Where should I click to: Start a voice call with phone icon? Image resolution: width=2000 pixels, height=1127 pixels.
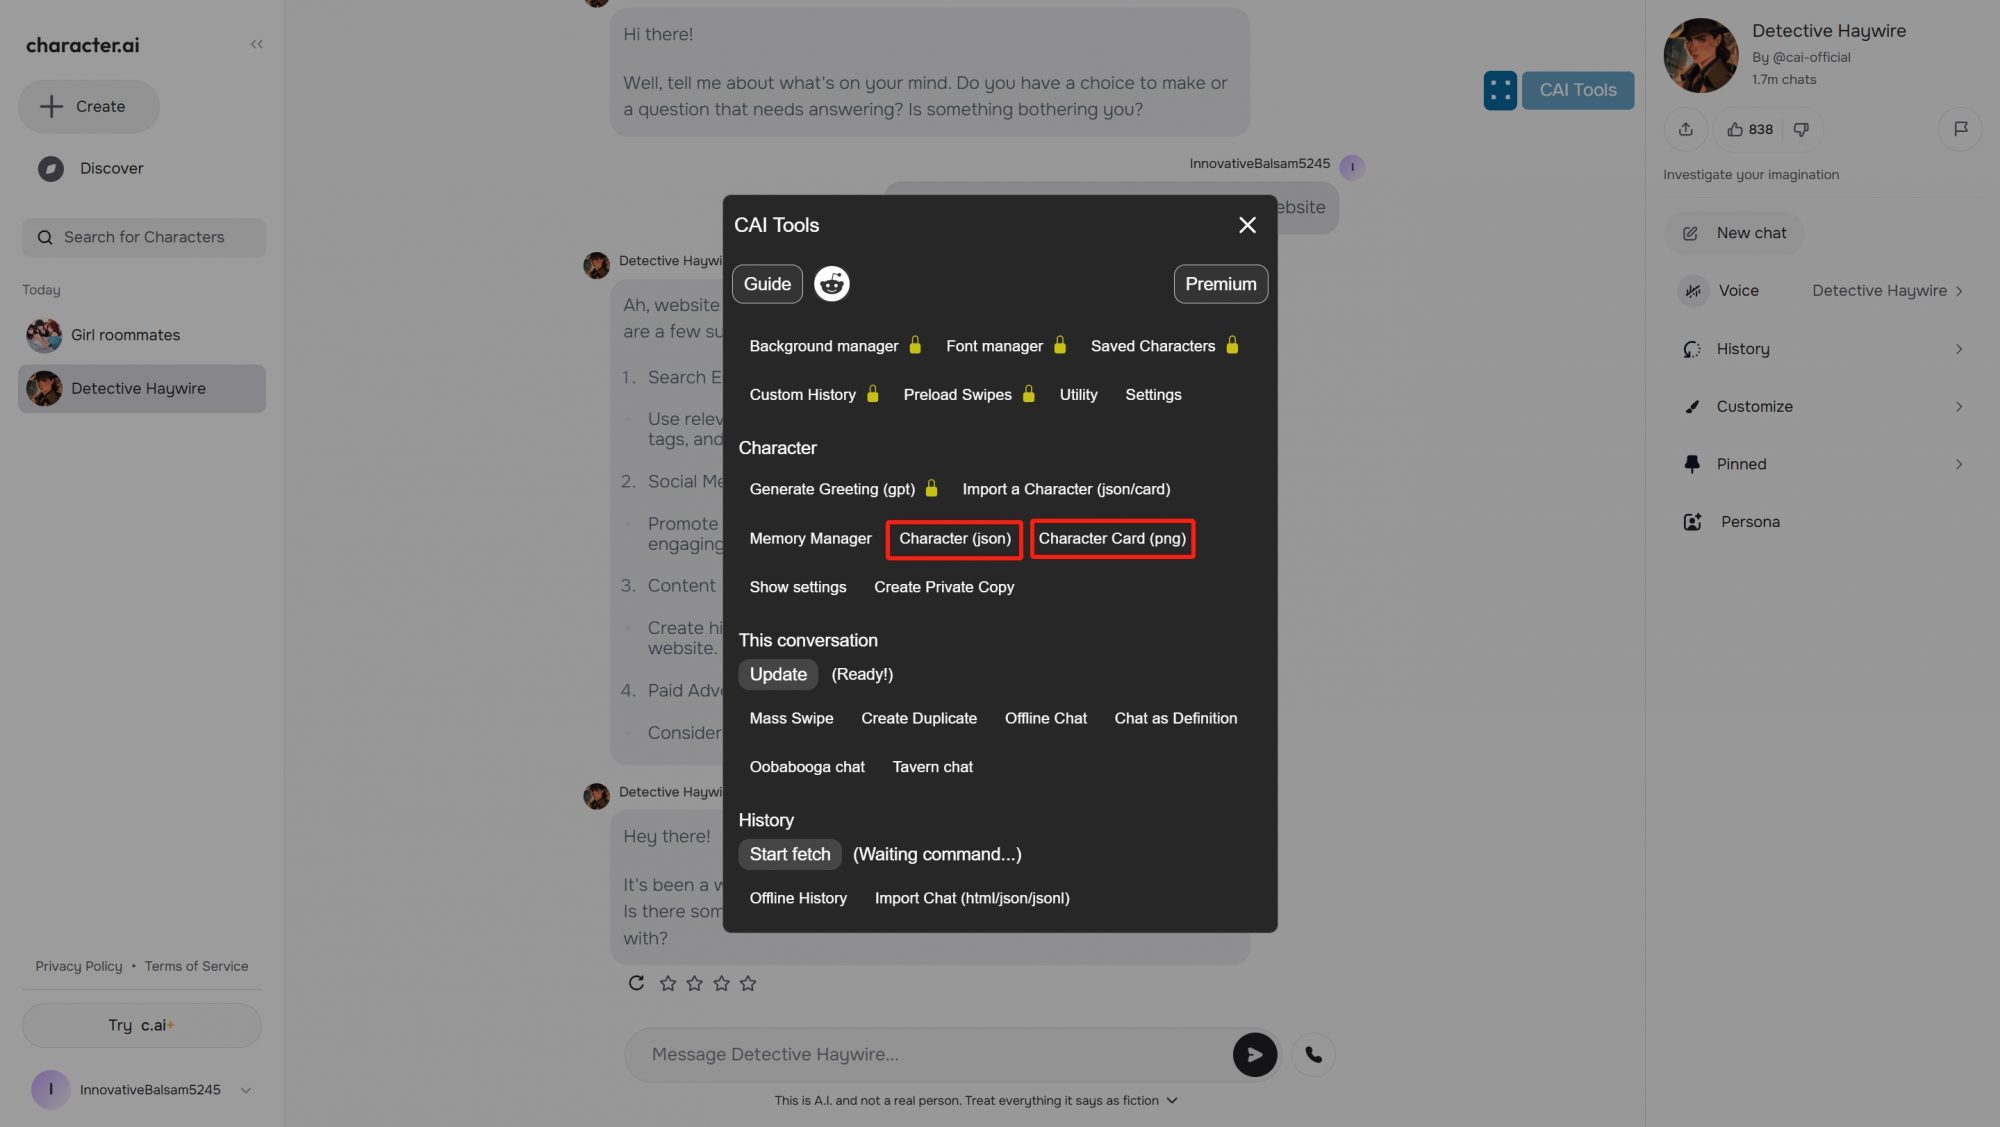[1313, 1054]
